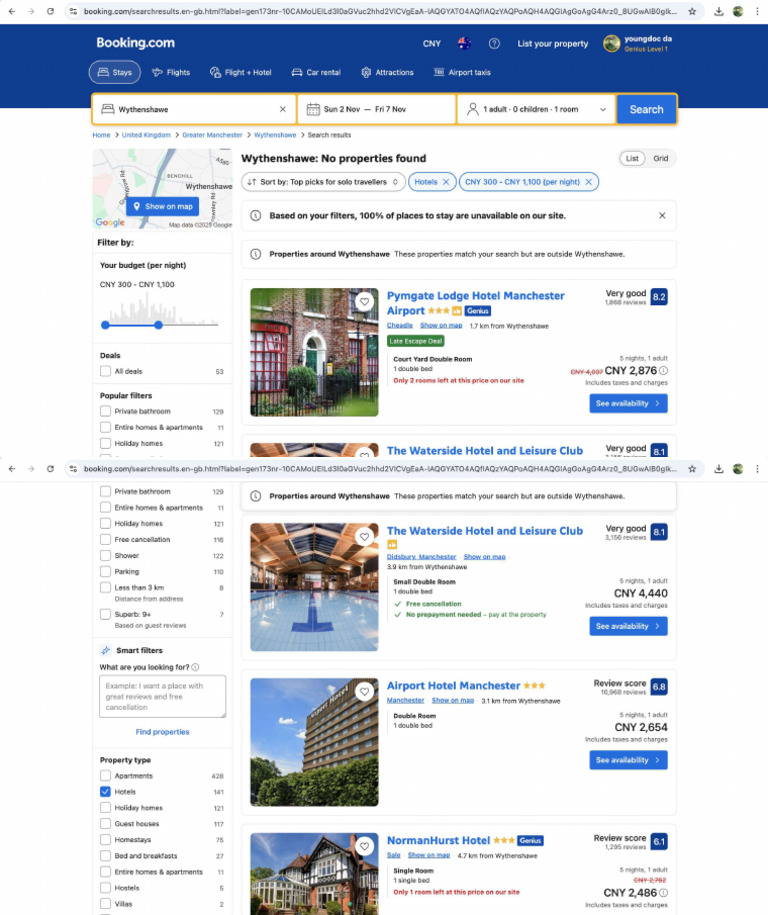Open the Flight + Hotel tab

point(240,72)
